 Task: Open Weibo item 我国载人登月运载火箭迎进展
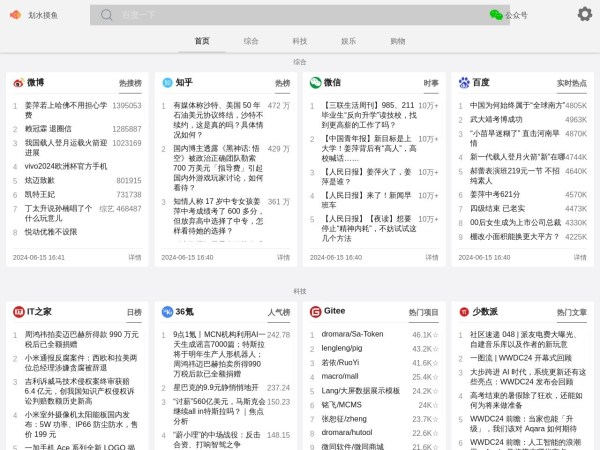pyautogui.click(x=66, y=148)
